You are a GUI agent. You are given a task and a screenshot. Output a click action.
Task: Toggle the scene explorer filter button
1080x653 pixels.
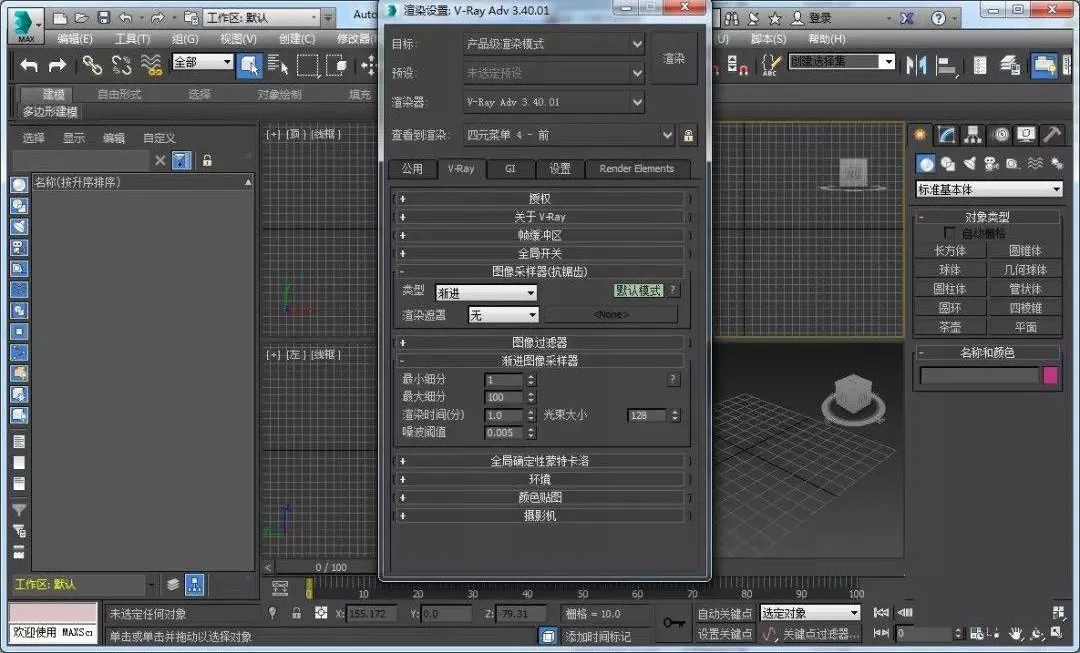click(x=181, y=161)
